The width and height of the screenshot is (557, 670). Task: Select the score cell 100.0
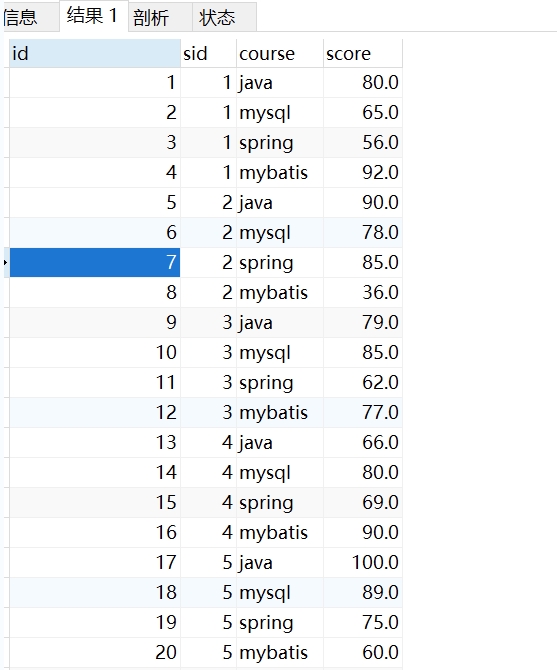click(363, 562)
